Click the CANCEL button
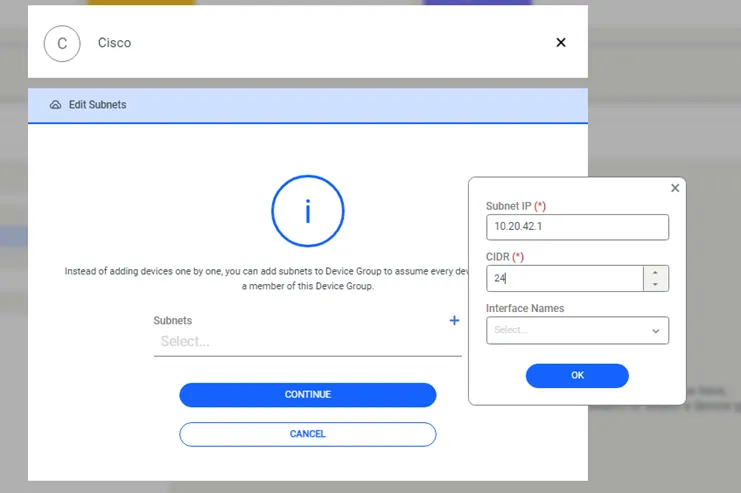The height and width of the screenshot is (493, 741). pos(308,434)
